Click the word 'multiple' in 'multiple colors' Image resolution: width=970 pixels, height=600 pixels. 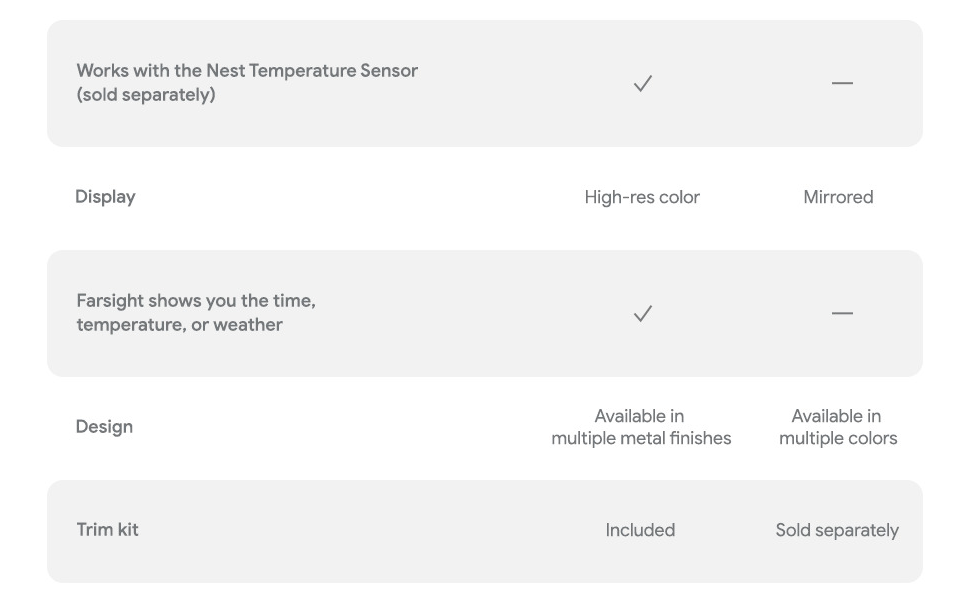pyautogui.click(x=811, y=438)
